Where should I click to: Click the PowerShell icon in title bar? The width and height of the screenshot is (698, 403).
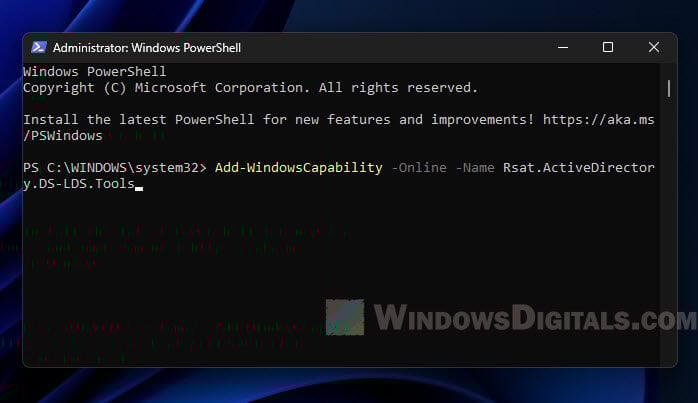point(39,47)
